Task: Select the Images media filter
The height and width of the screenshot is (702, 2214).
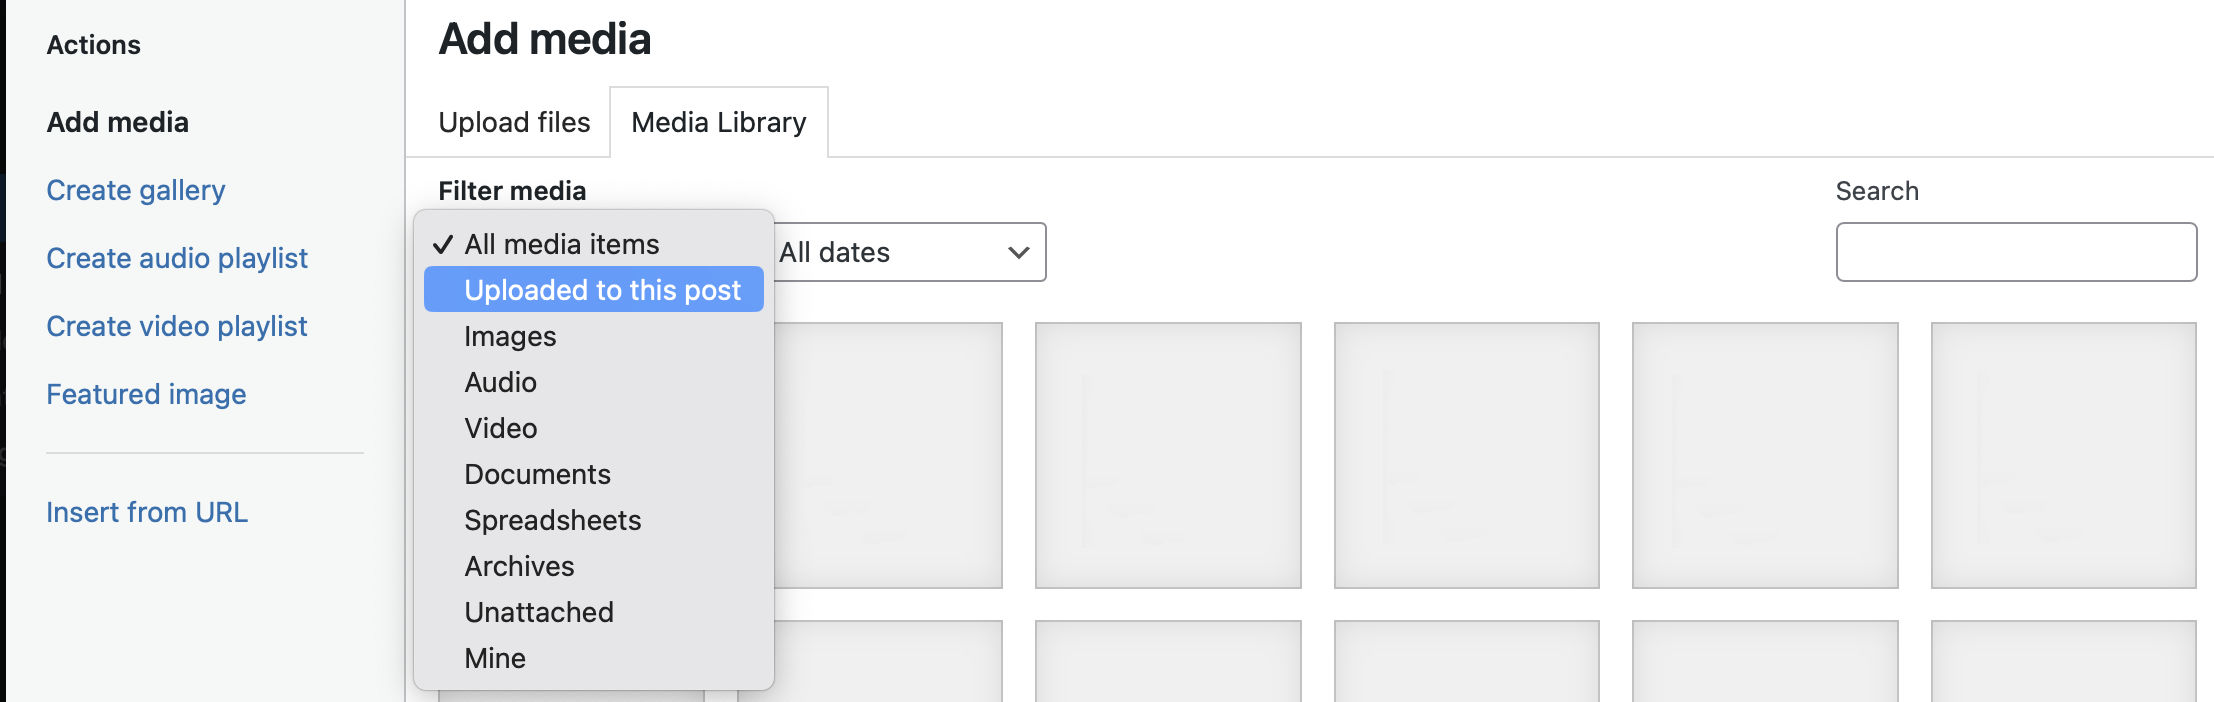Action: pos(509,336)
